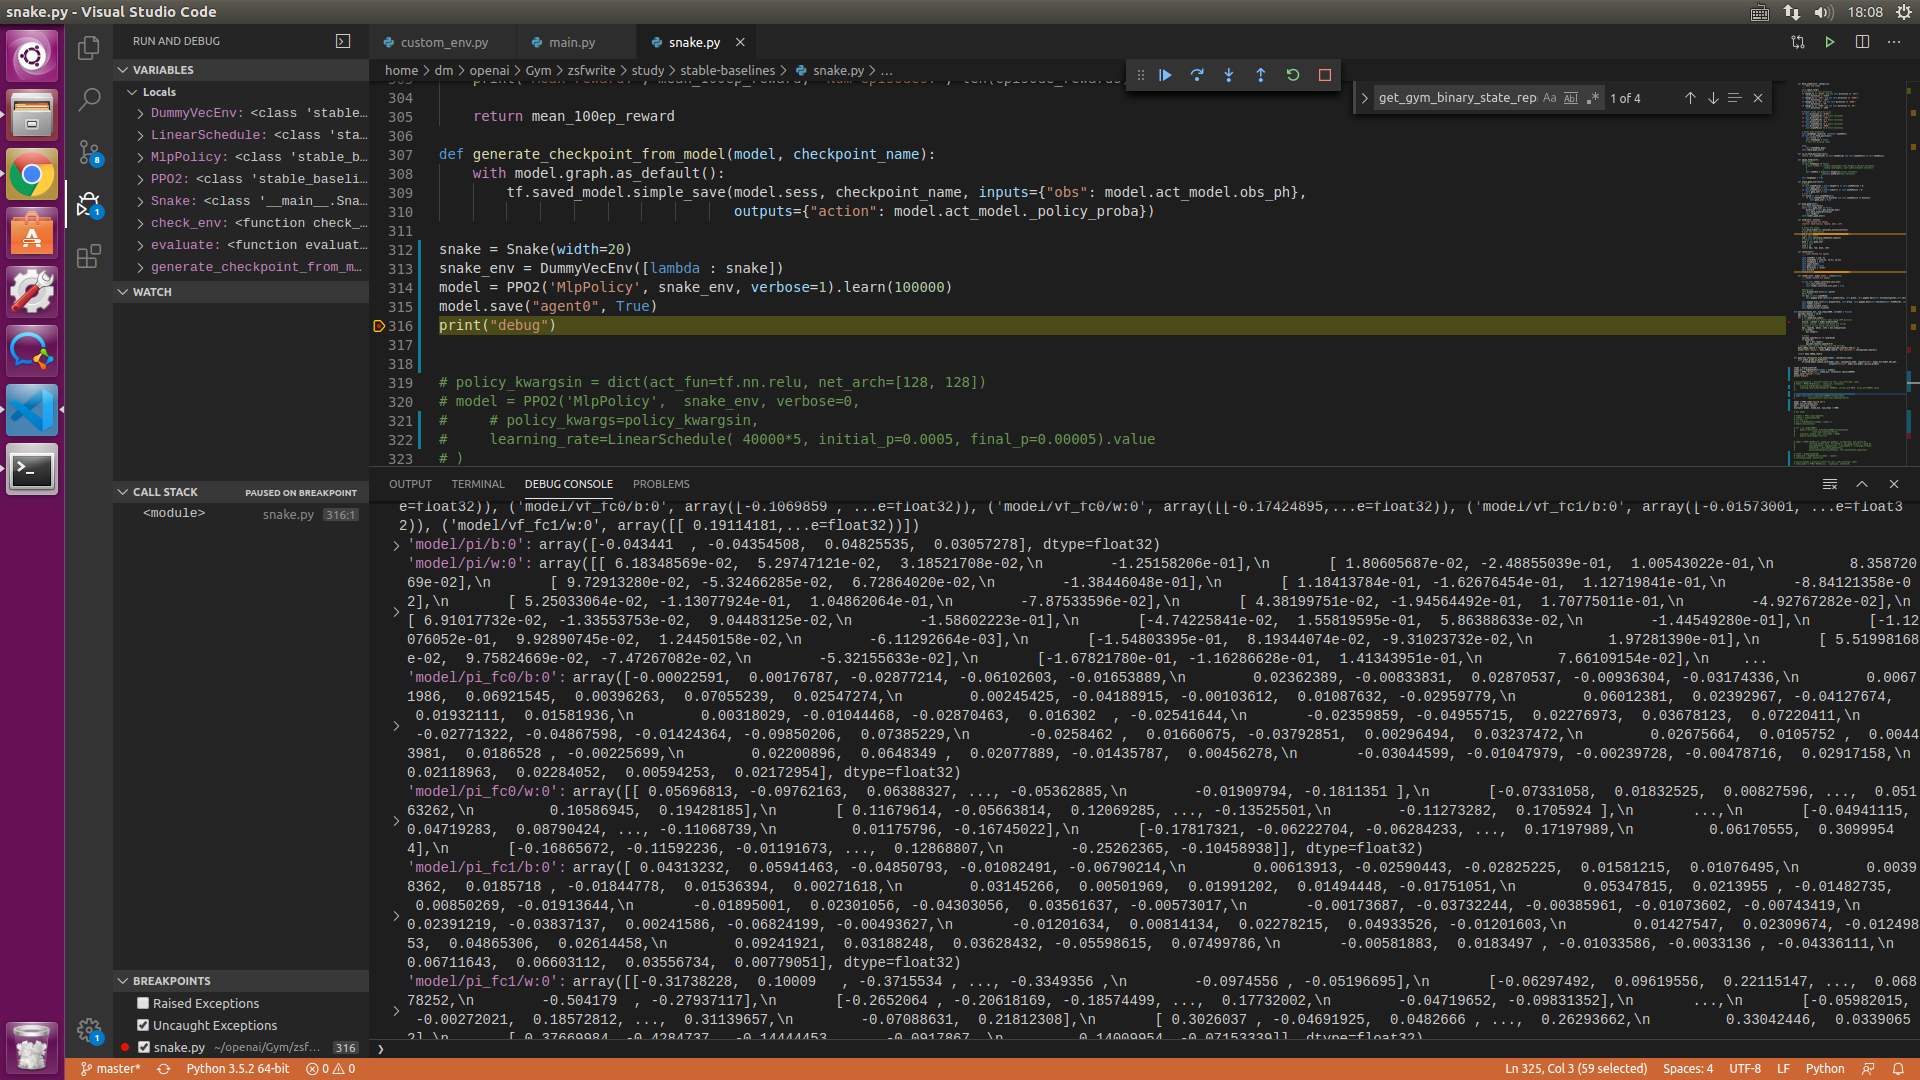This screenshot has width=1920, height=1080.
Task: Stop the debug session
Action: click(x=1325, y=75)
